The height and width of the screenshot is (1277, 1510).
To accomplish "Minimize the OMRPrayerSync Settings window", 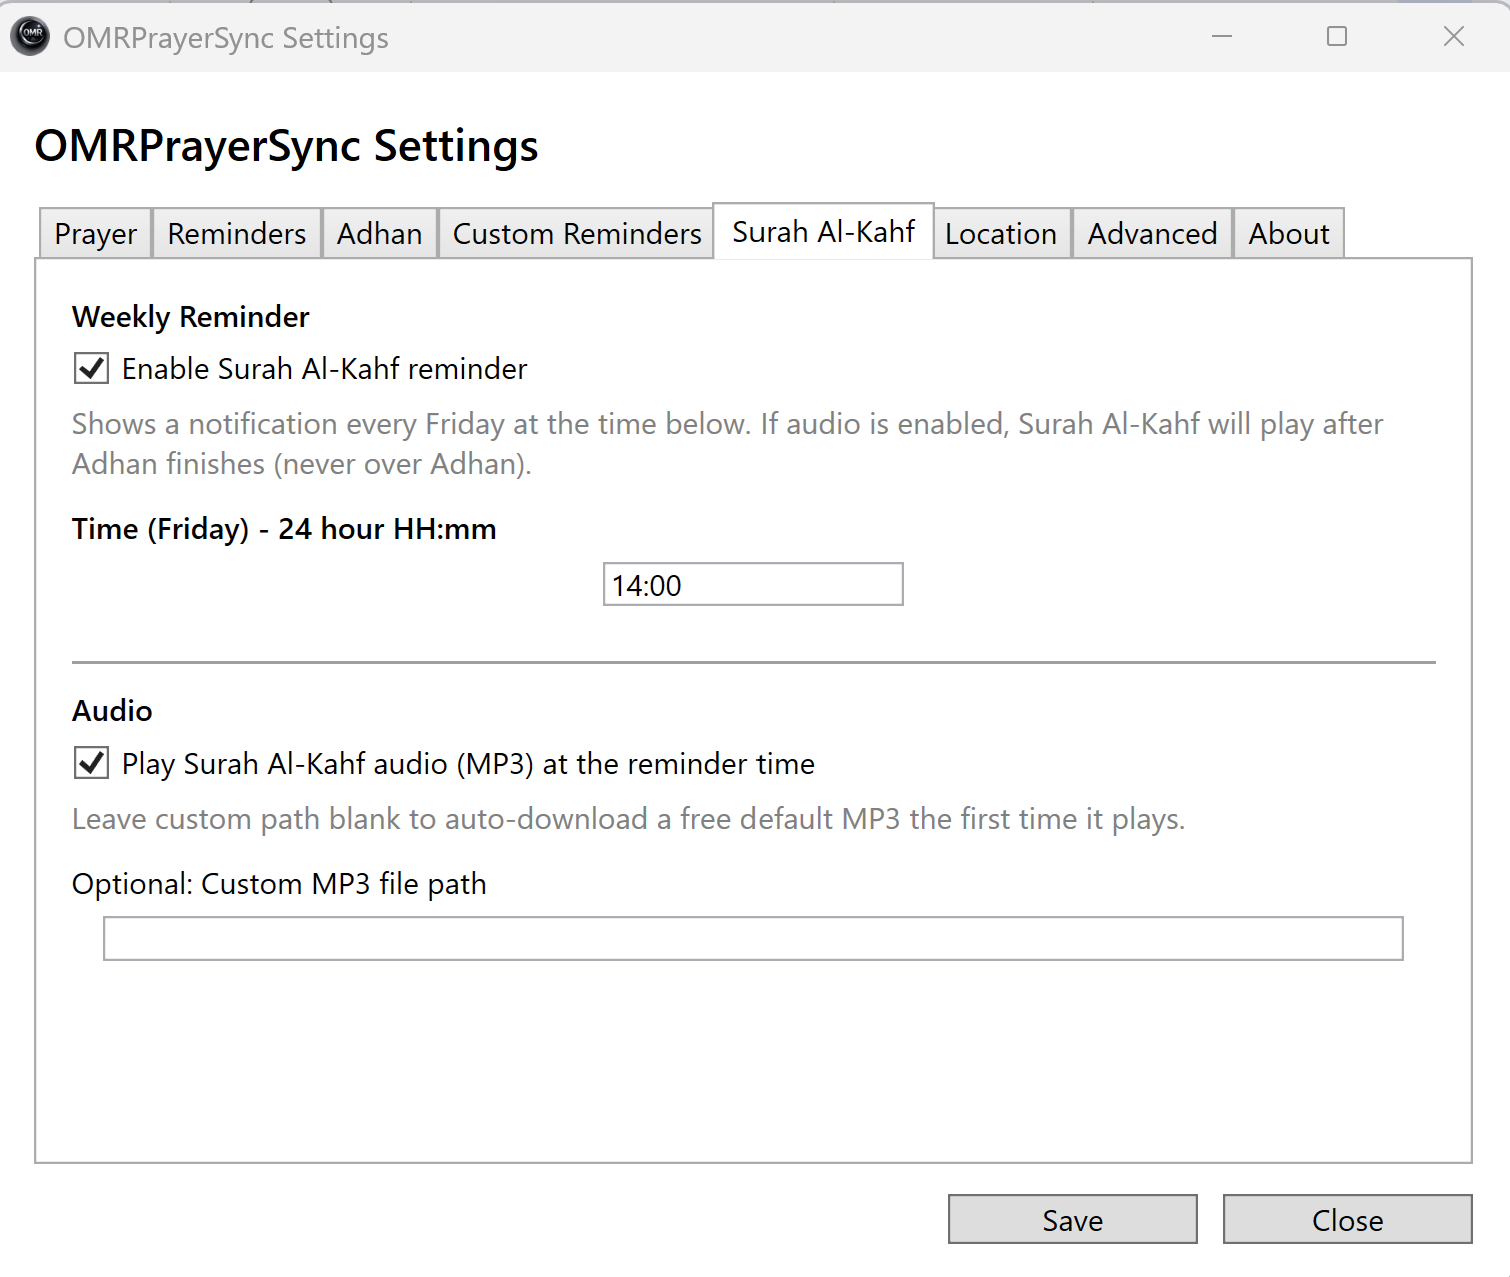I will tap(1222, 37).
